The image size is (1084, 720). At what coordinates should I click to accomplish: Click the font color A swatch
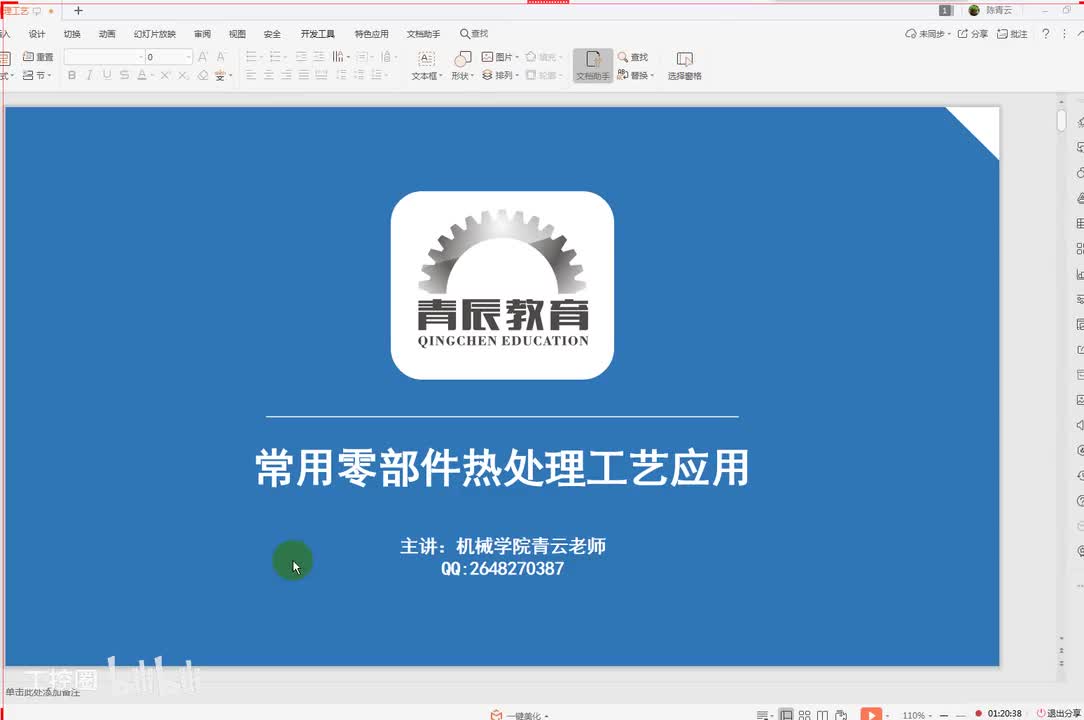pos(142,75)
